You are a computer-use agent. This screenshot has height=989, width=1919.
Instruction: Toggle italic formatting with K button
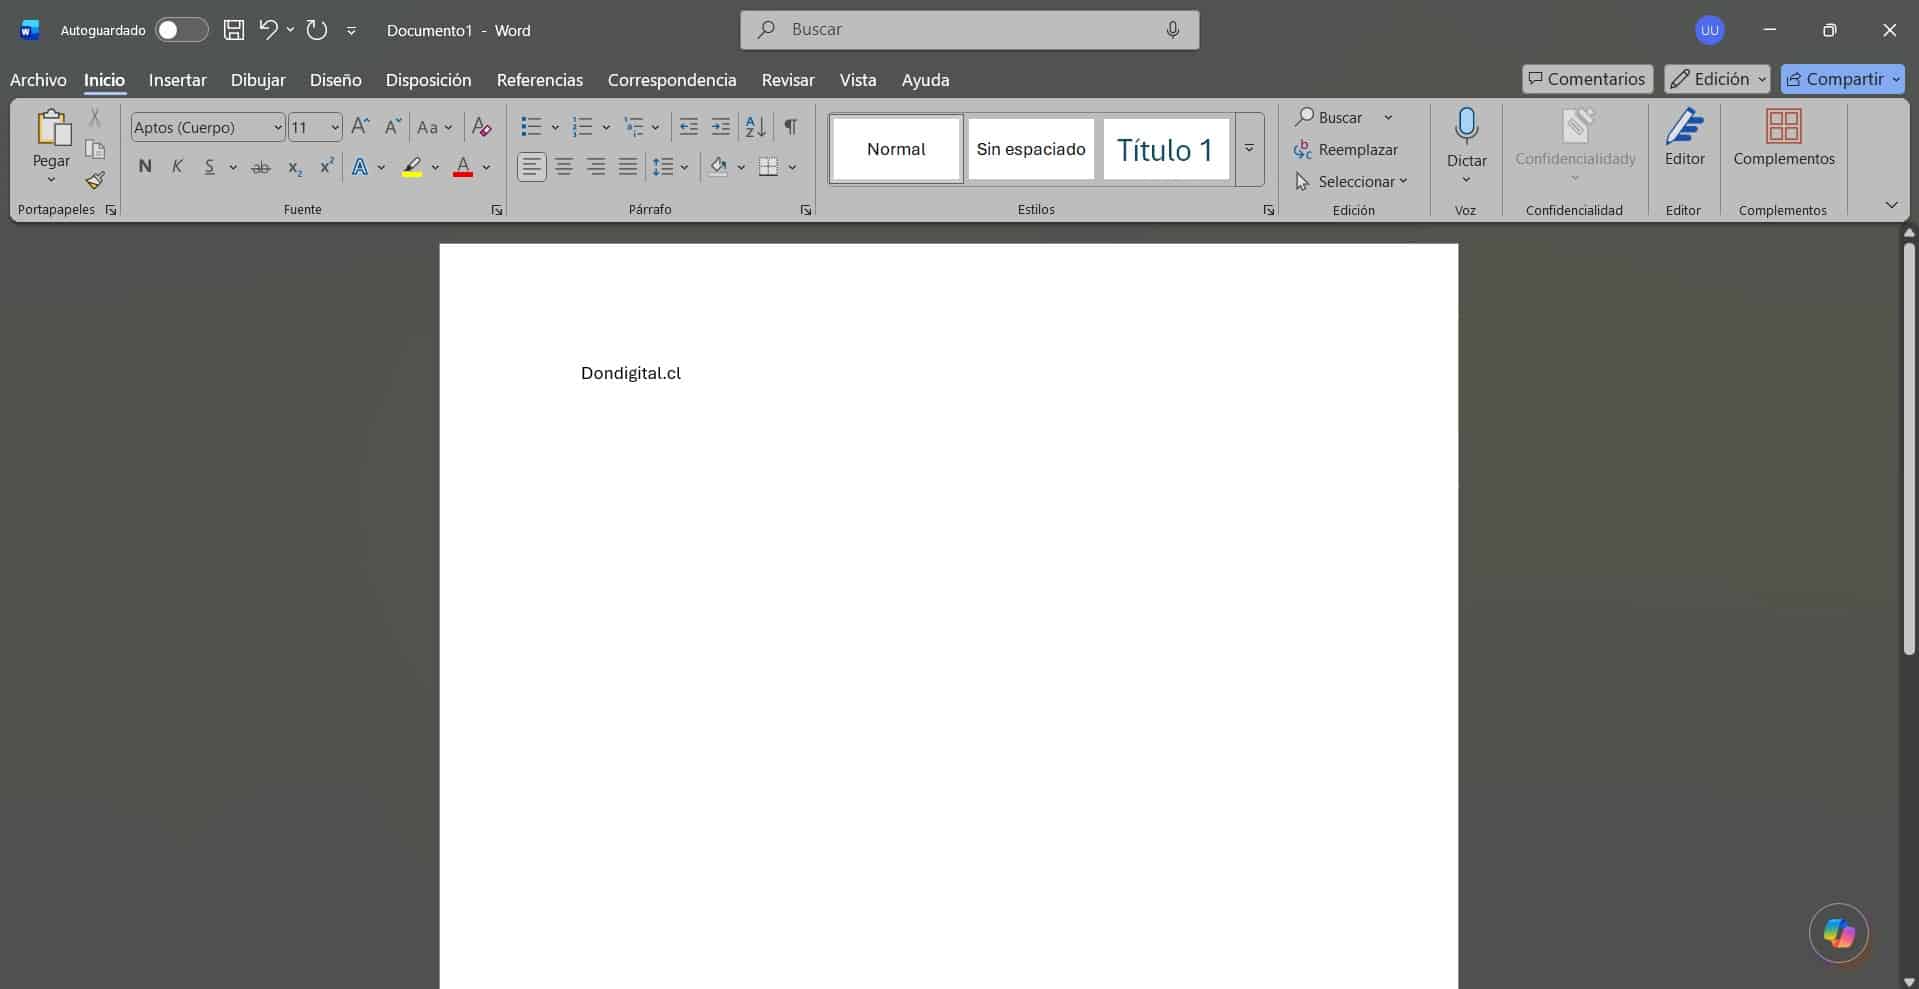177,167
